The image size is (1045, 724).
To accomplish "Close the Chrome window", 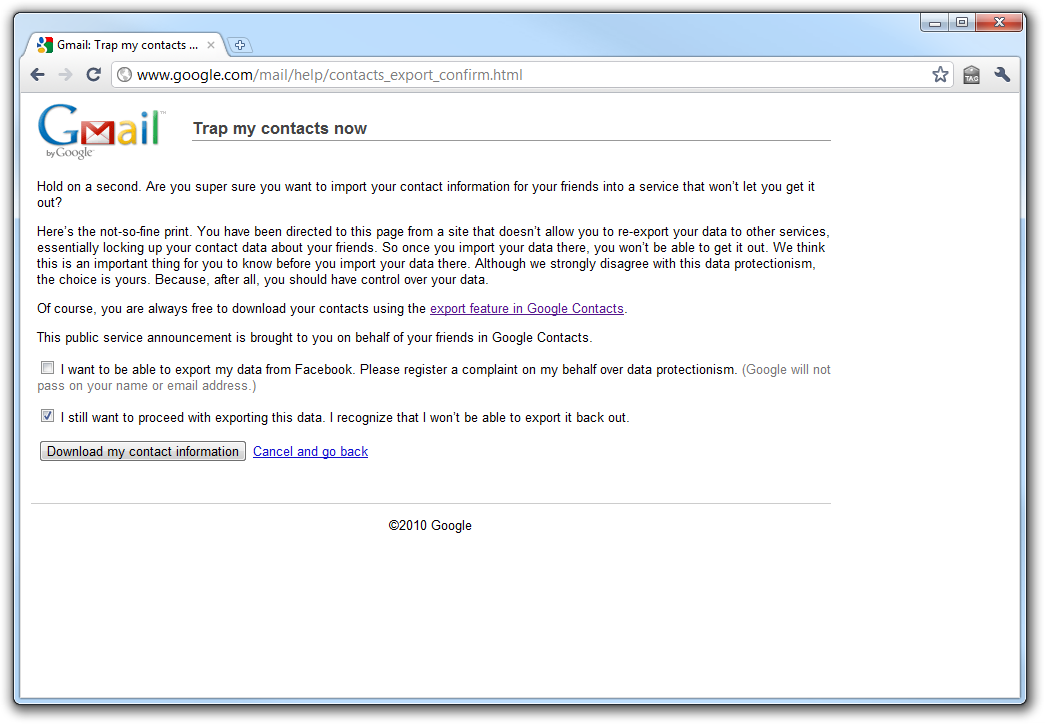I will click(999, 22).
